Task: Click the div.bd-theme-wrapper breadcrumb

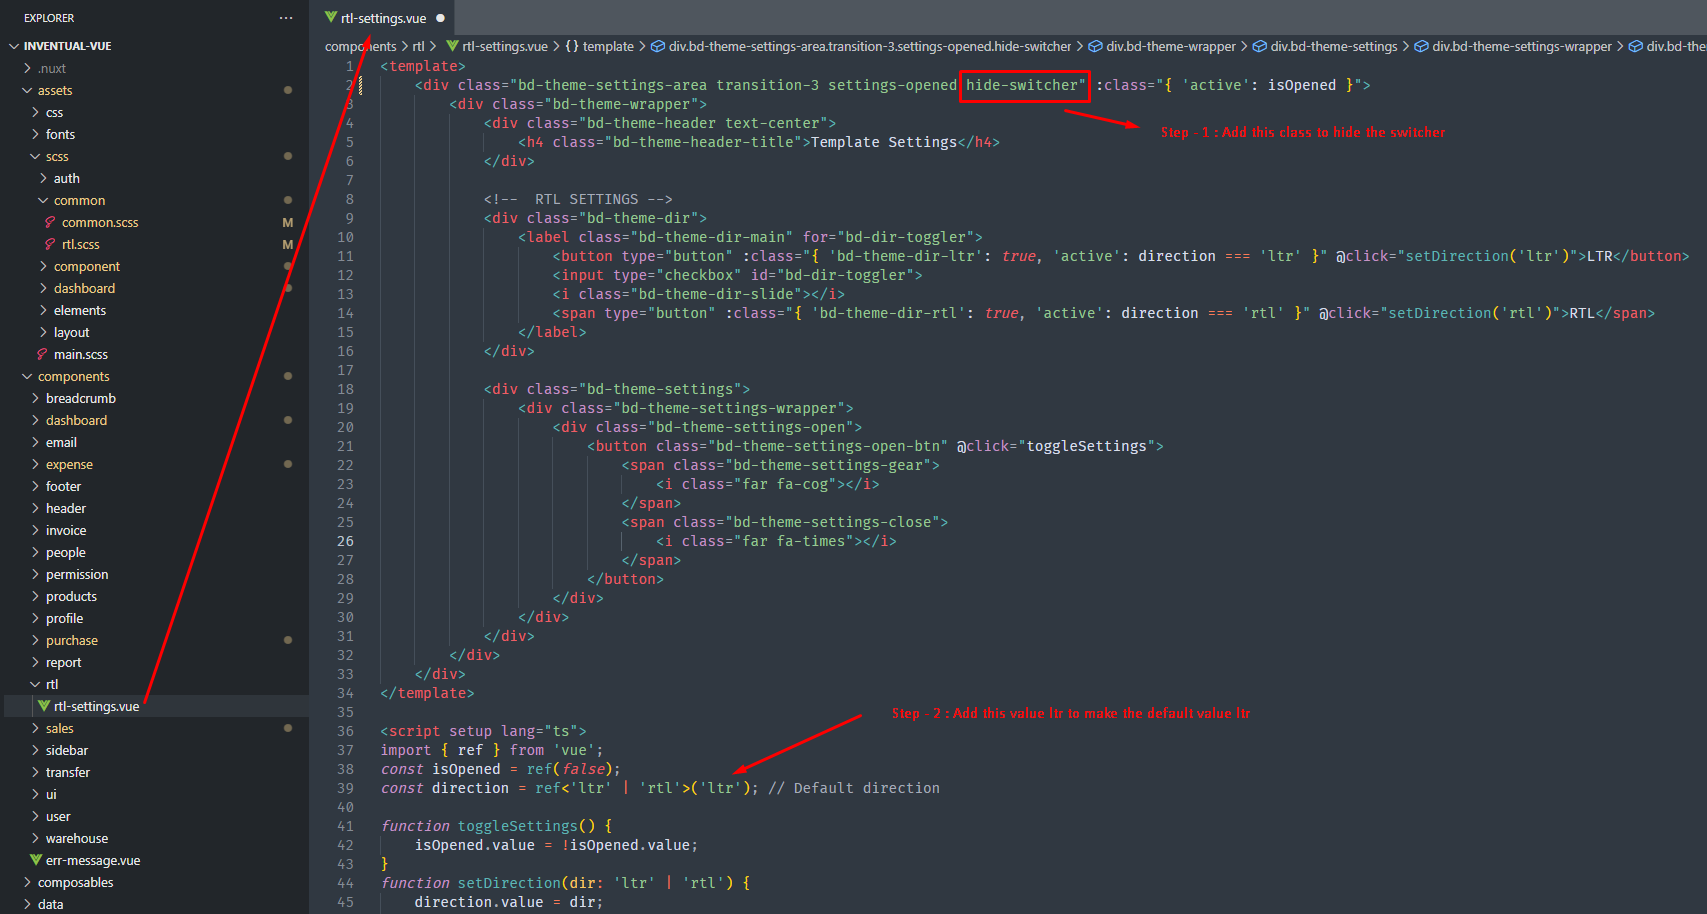Action: click(1162, 46)
